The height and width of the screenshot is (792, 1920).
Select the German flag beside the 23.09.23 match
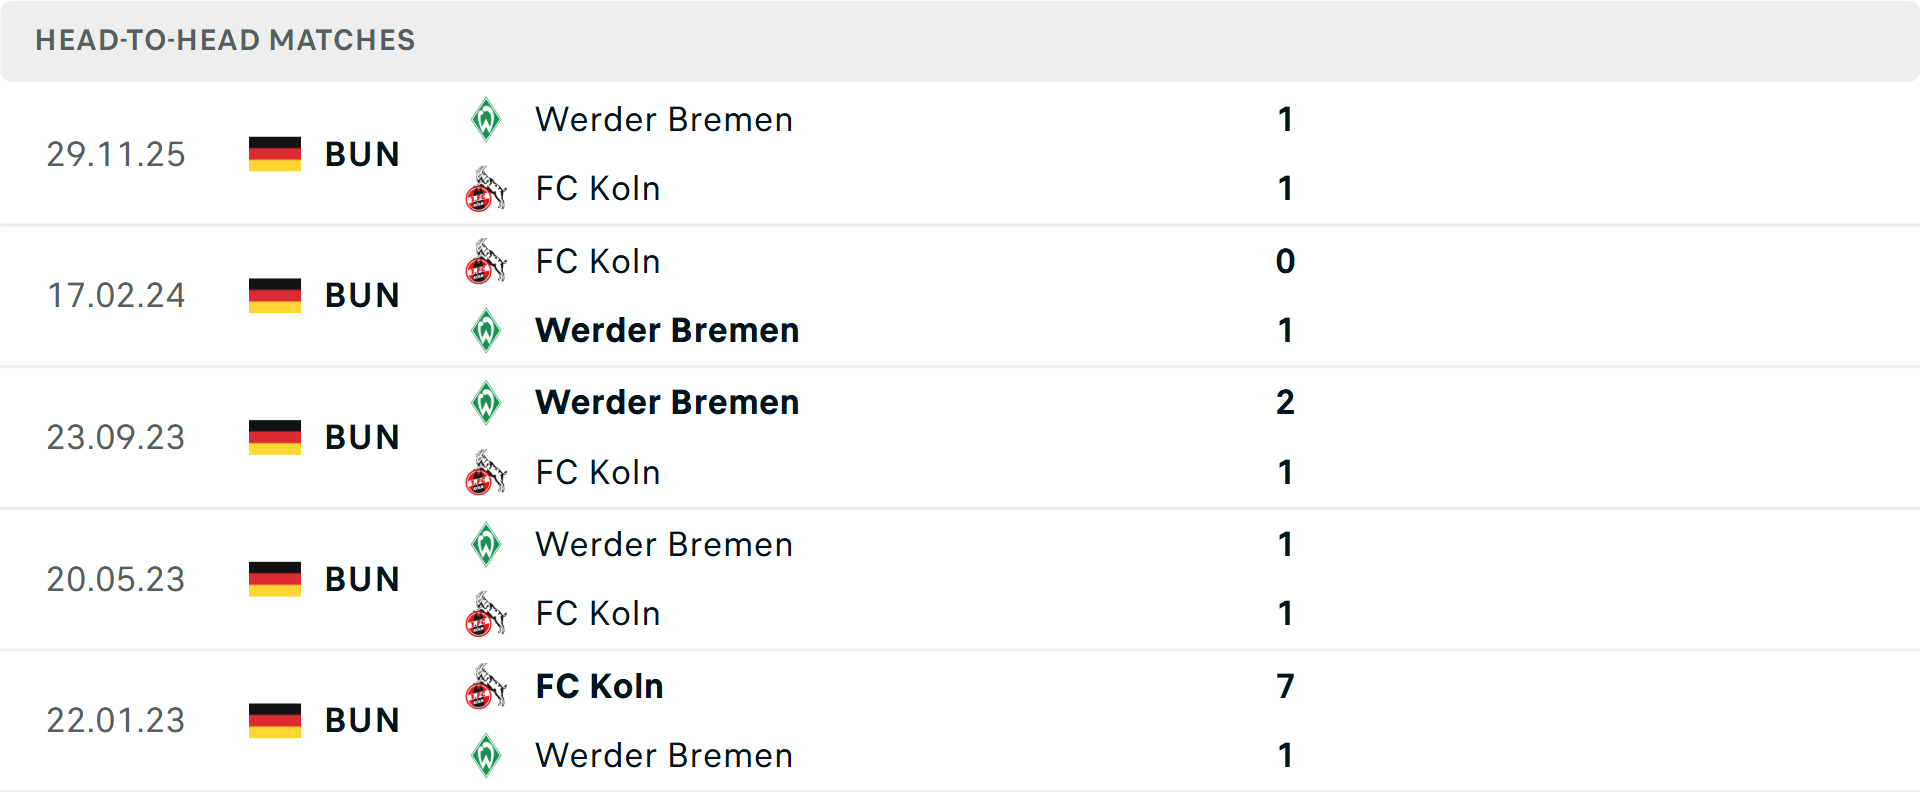[274, 437]
